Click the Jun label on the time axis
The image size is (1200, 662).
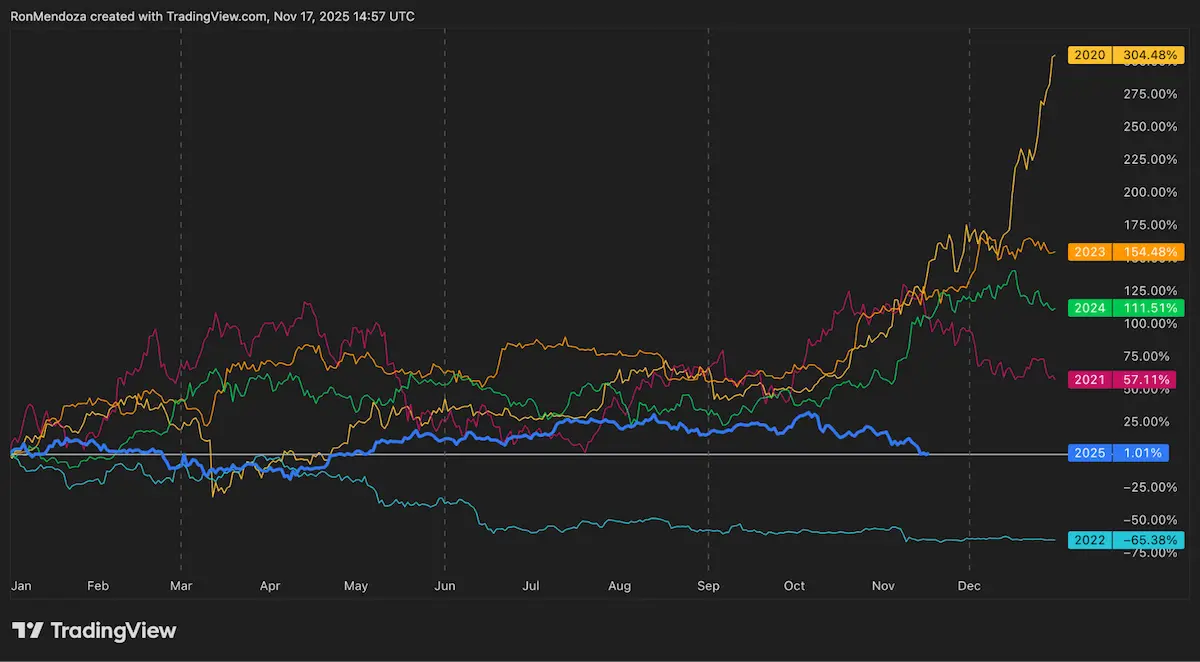[x=444, y=586]
